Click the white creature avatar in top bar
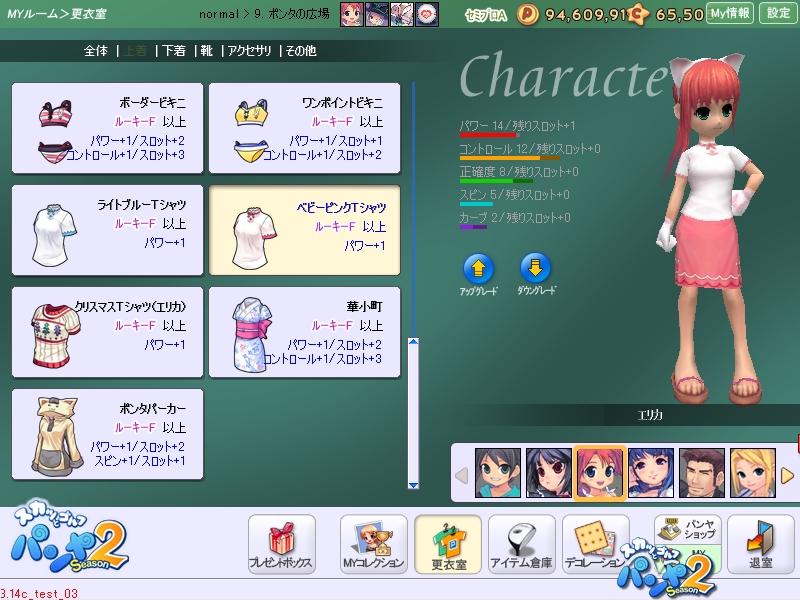The width and height of the screenshot is (800, 600). [402, 14]
